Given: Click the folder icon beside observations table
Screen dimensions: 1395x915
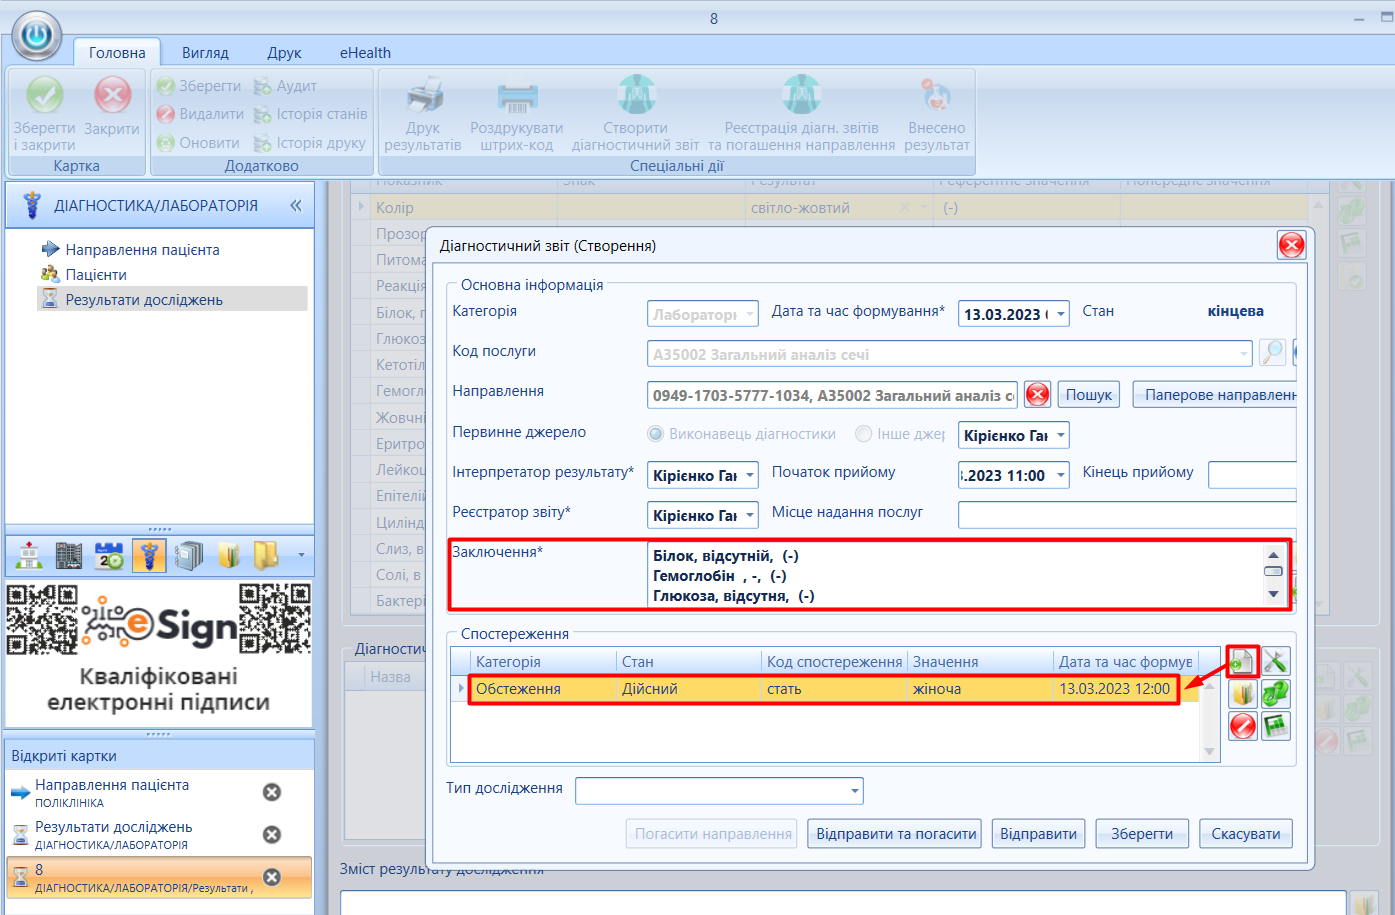Looking at the screenshot, I should pyautogui.click(x=1242, y=693).
